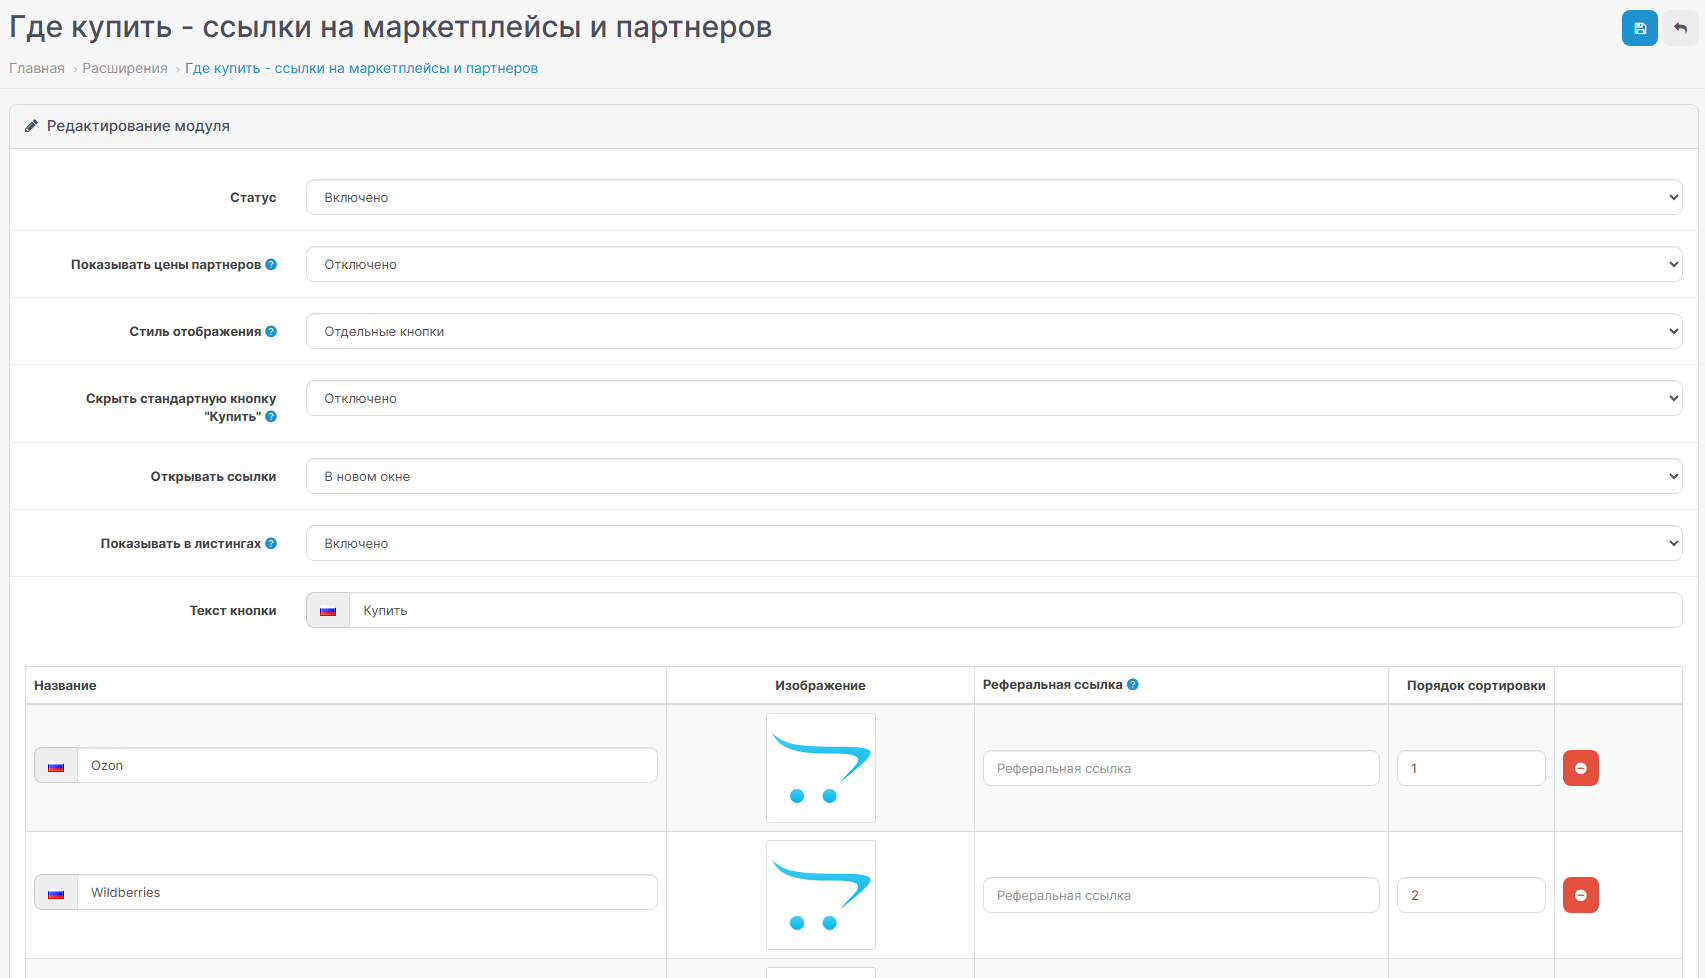Viewport: 1705px width, 978px height.
Task: Go to Главная breadcrumb link
Action: 37,68
